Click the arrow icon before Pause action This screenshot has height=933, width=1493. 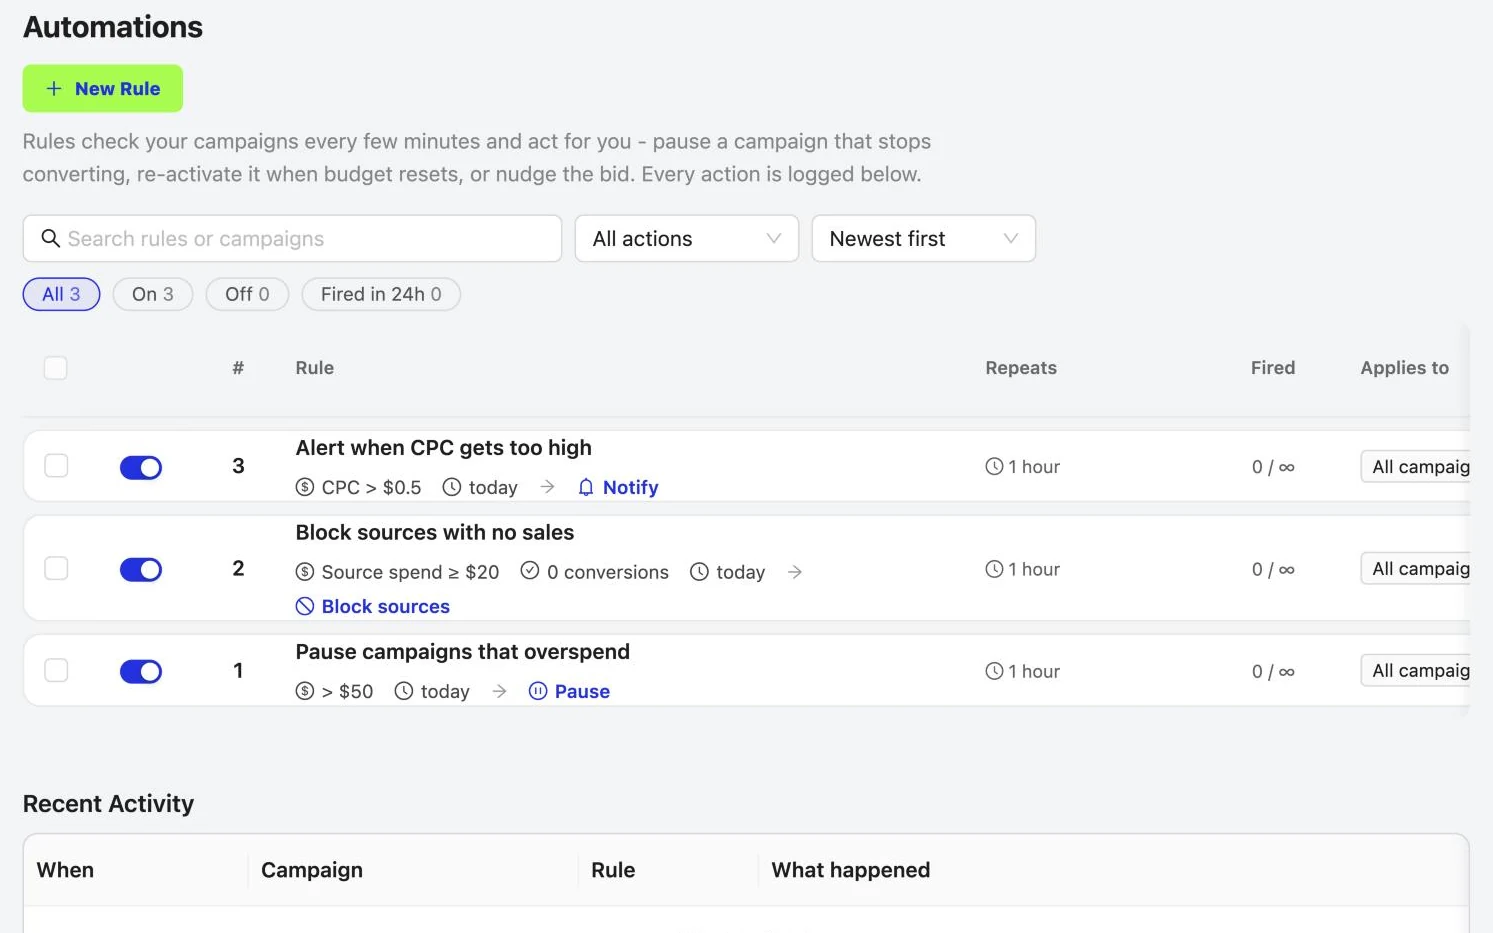(499, 691)
